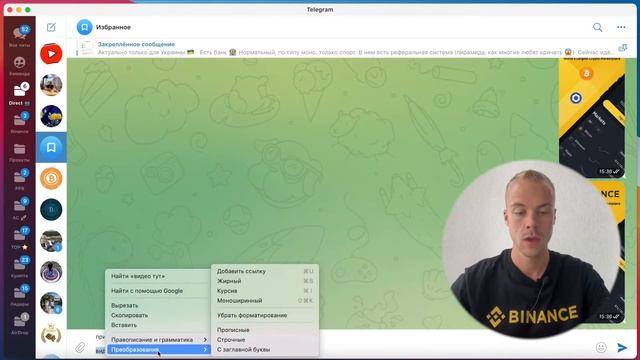Open the gold crown avatar chat
Screen dimensions: 640x360
click(51, 334)
